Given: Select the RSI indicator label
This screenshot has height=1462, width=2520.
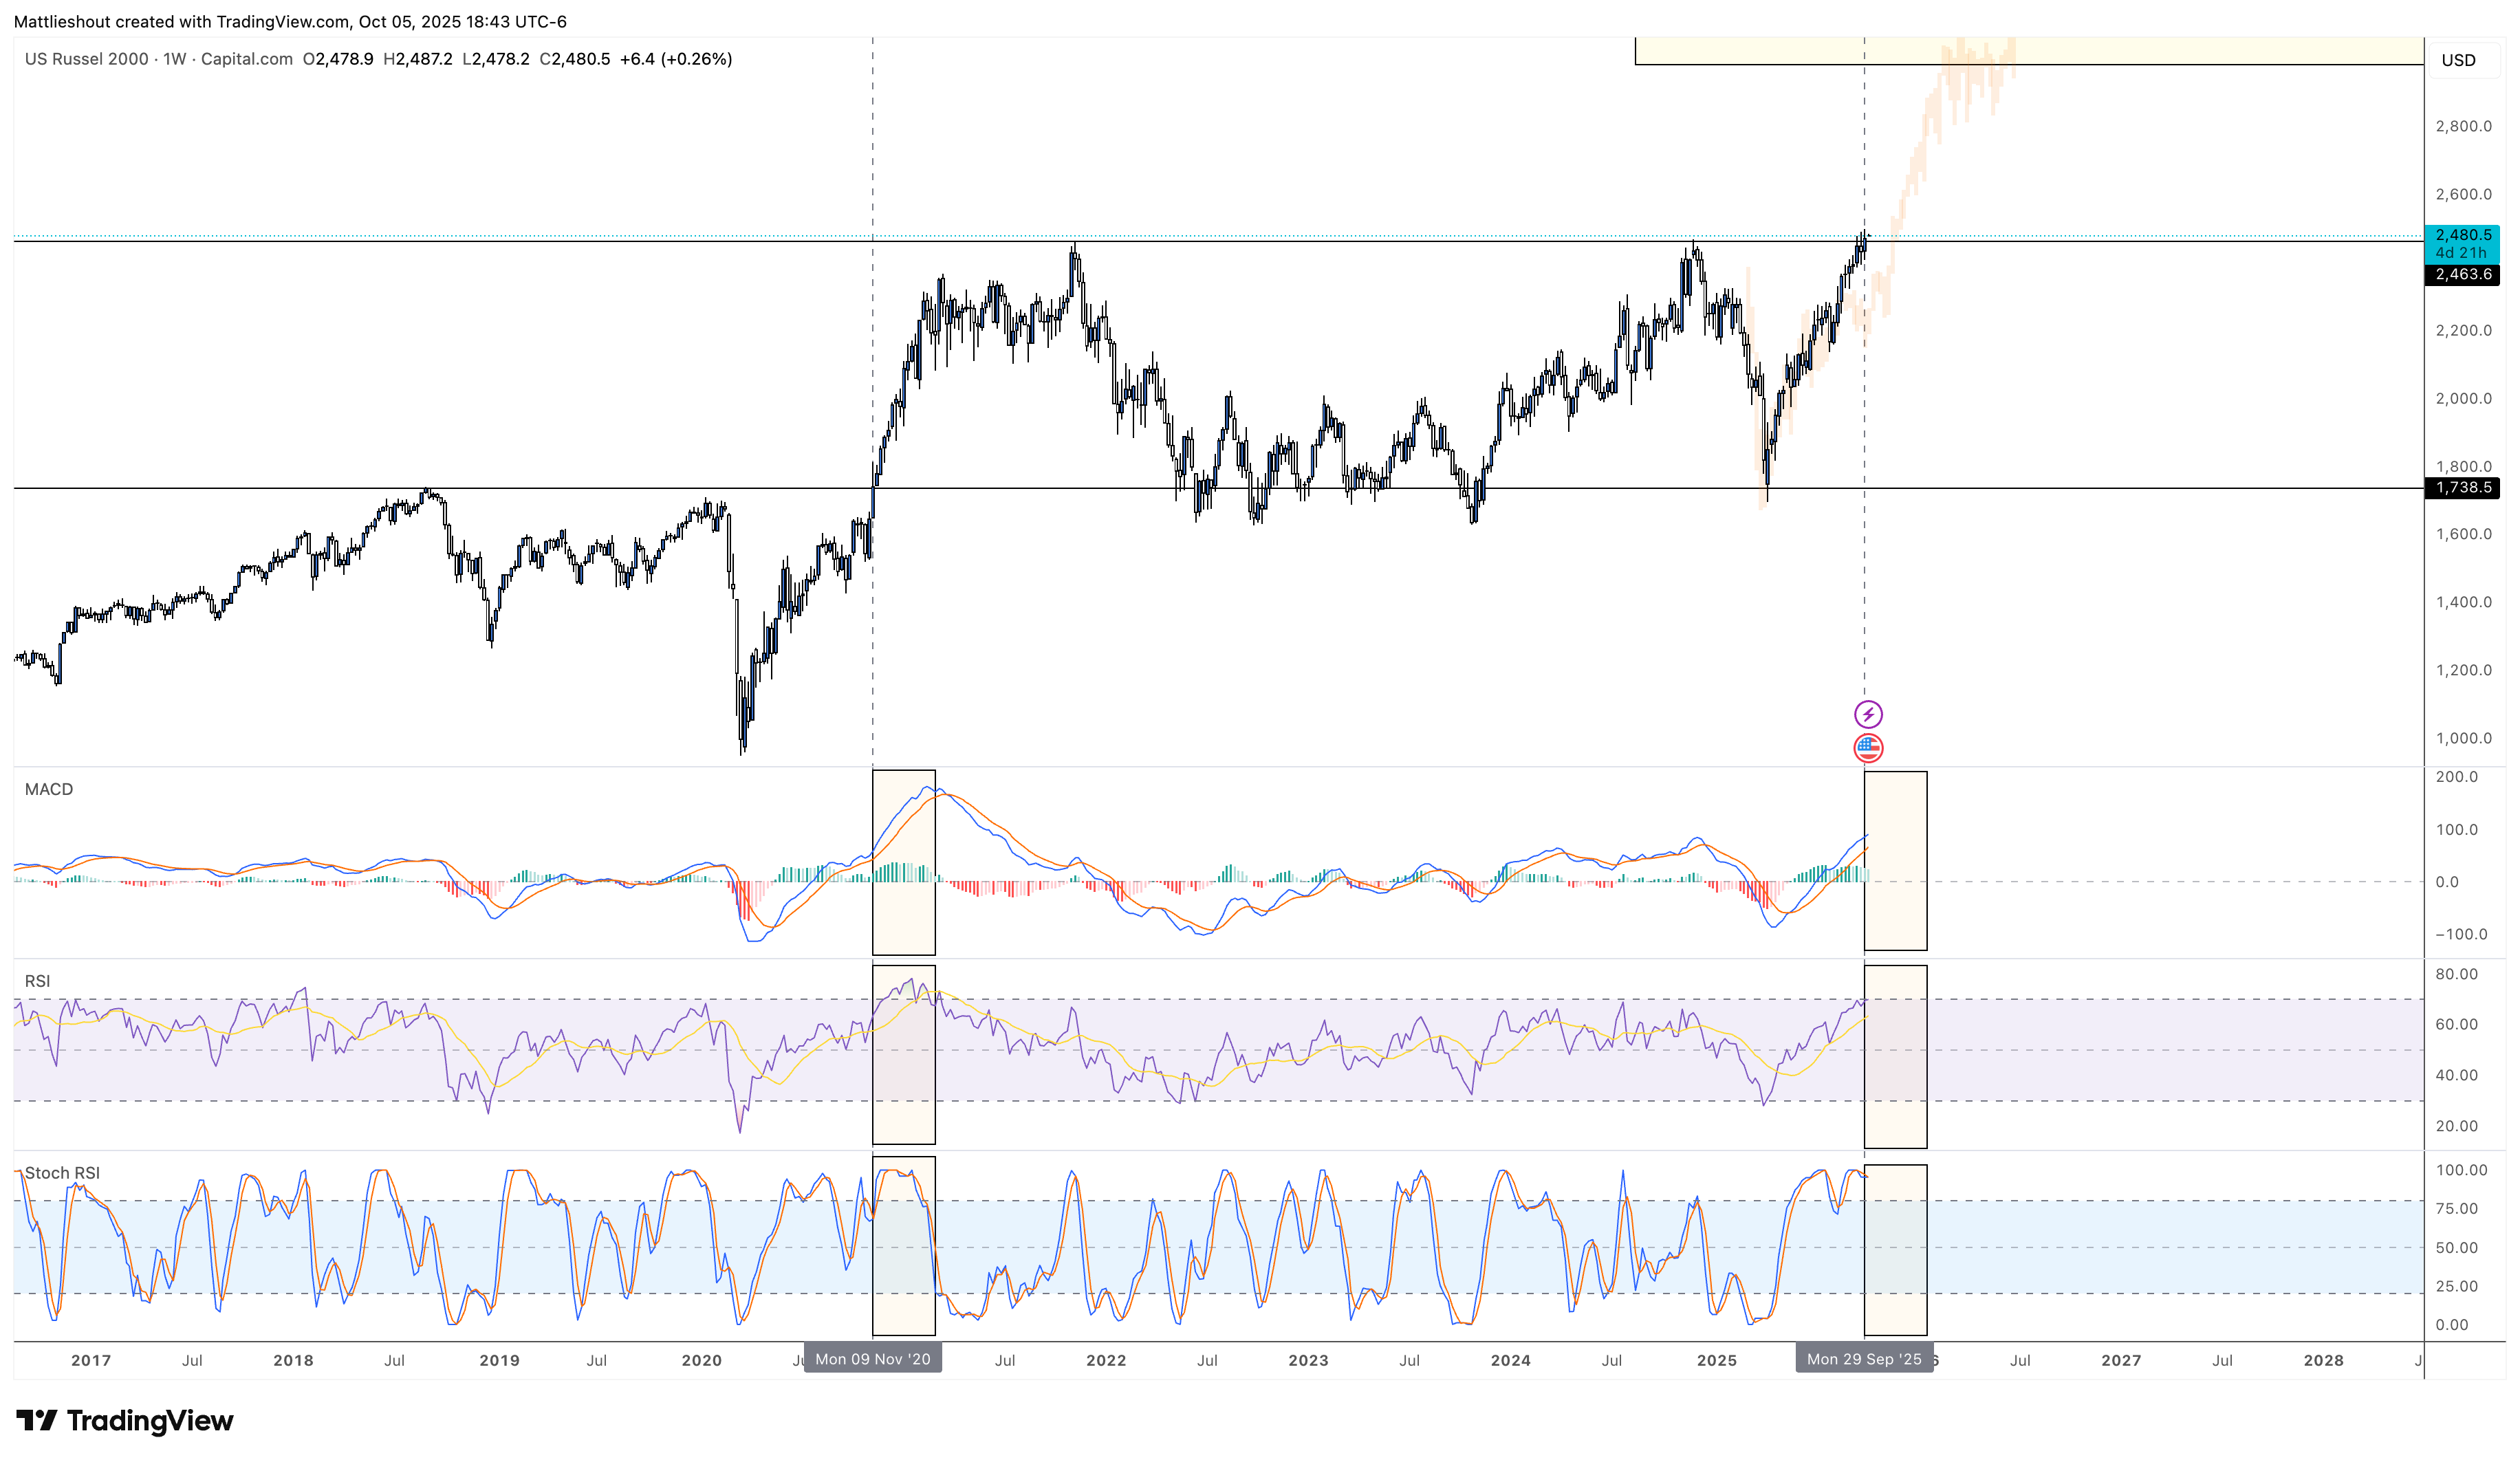Looking at the screenshot, I should tap(37, 981).
